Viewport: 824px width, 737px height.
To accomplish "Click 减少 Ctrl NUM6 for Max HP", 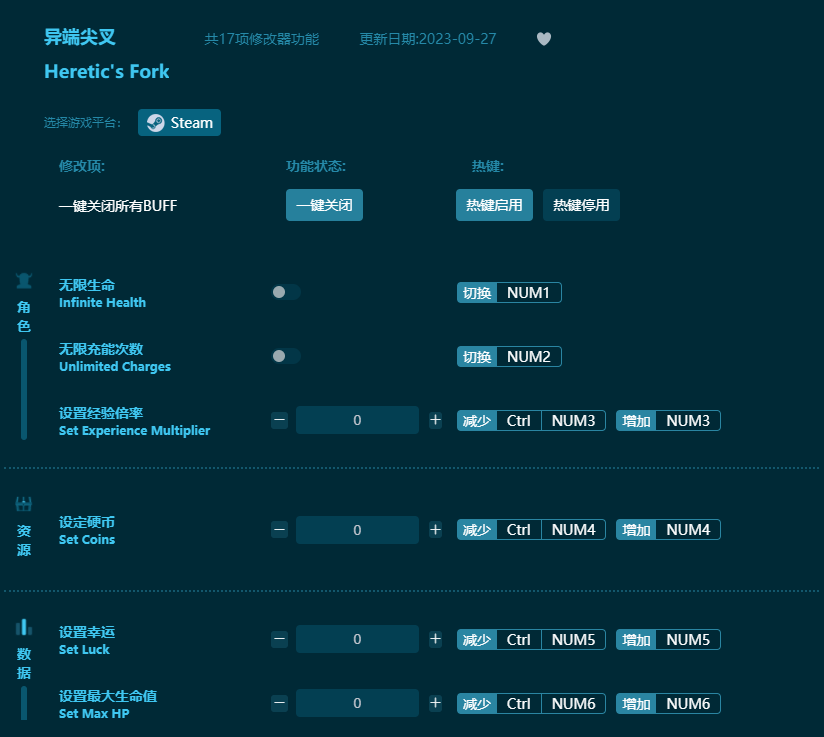I will point(531,703).
